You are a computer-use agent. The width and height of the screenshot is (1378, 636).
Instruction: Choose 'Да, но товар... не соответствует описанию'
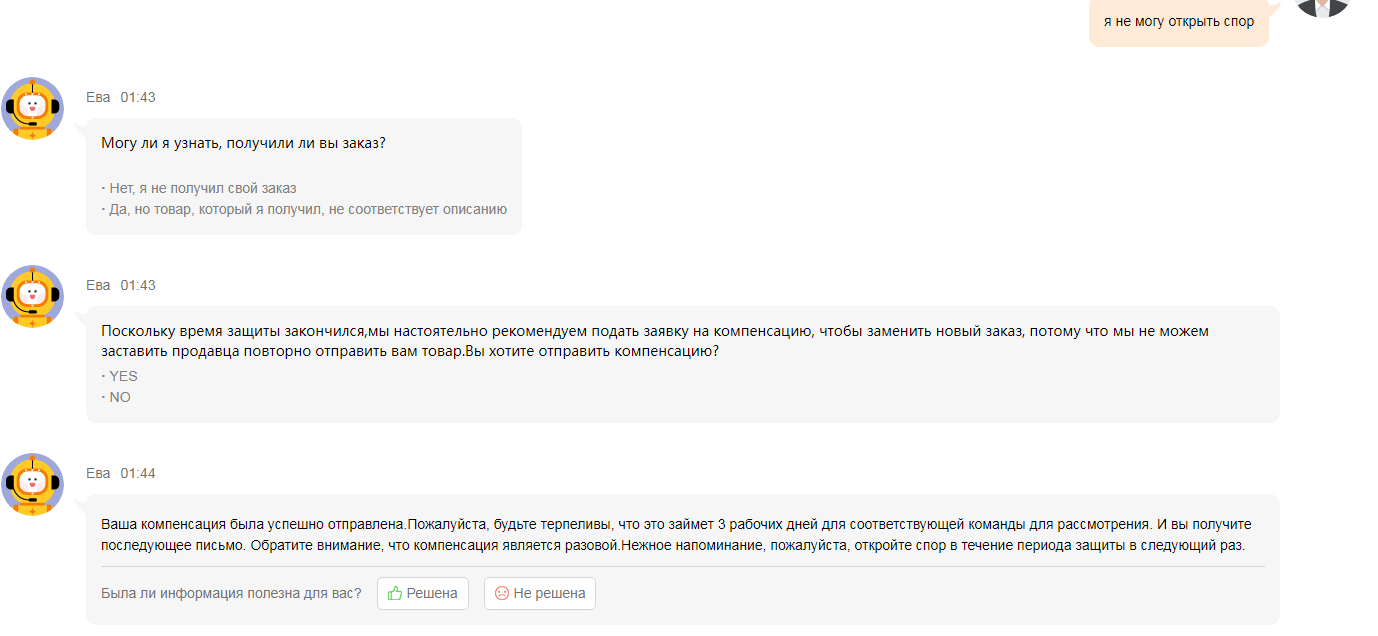(x=304, y=209)
